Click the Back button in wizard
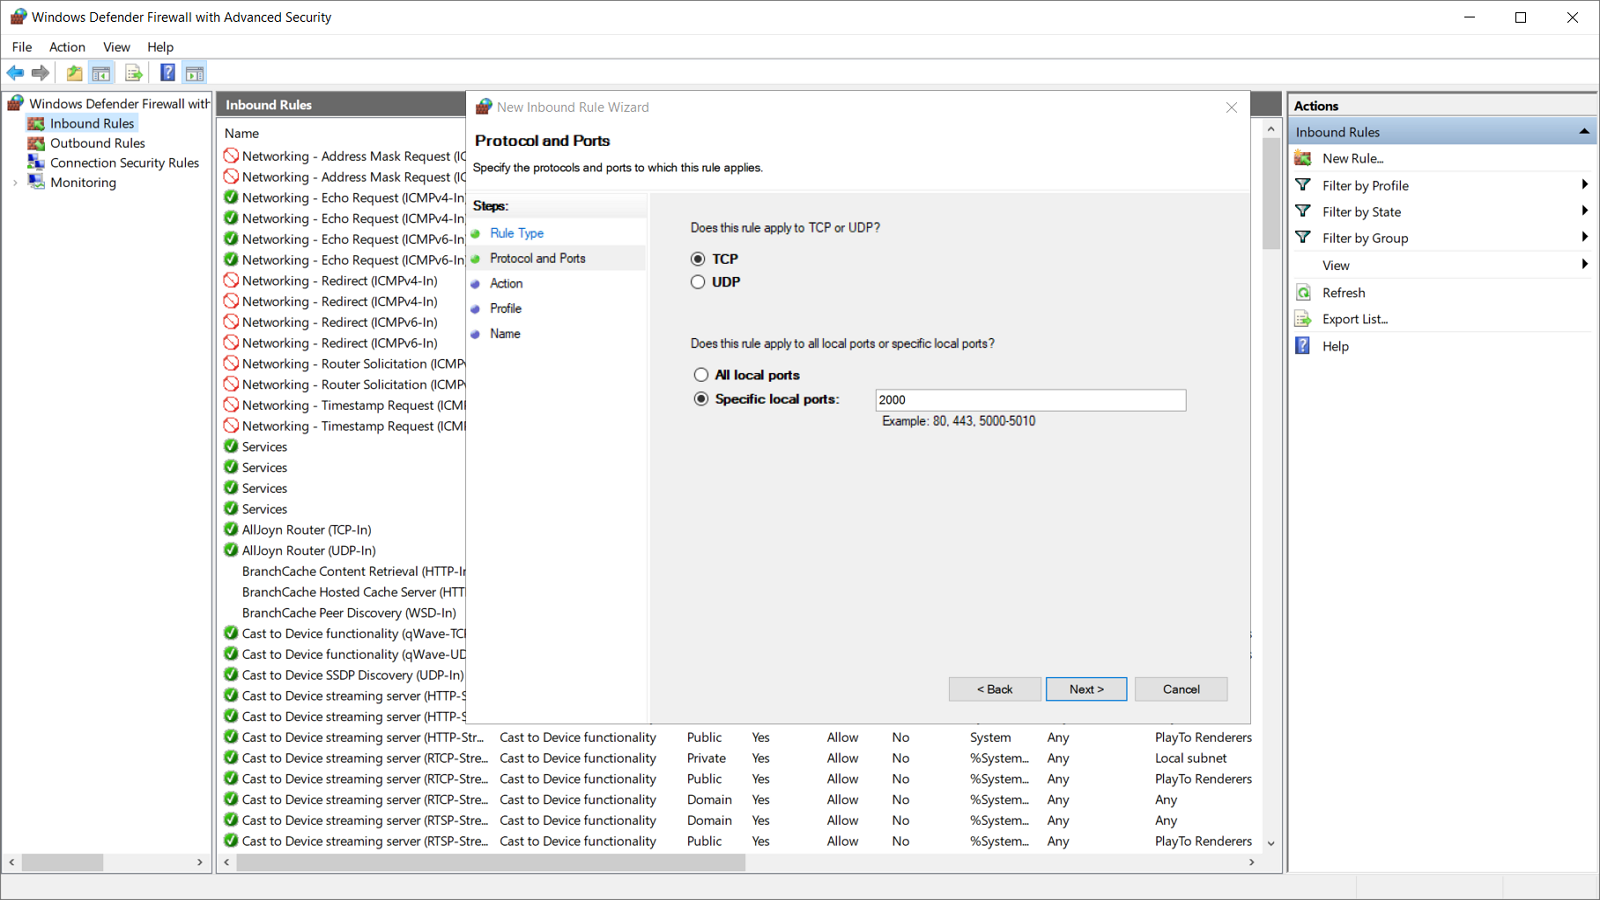 995,689
